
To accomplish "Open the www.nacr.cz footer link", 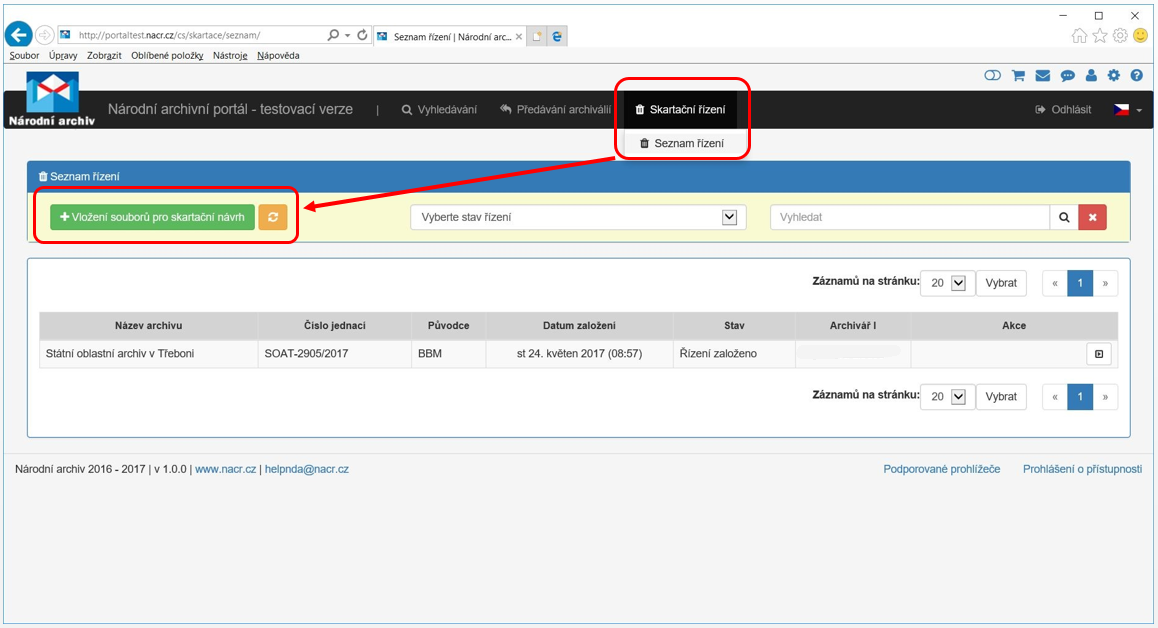I will [225, 469].
